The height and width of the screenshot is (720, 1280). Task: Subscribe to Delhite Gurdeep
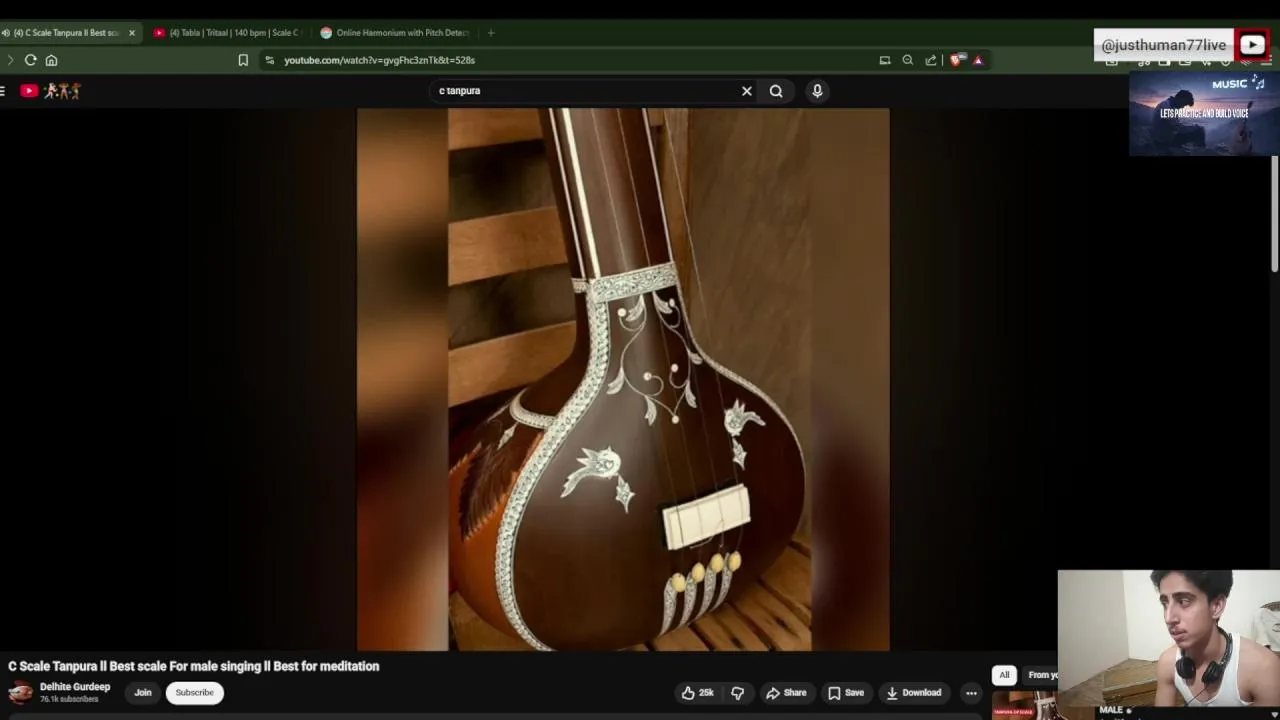pyautogui.click(x=195, y=692)
